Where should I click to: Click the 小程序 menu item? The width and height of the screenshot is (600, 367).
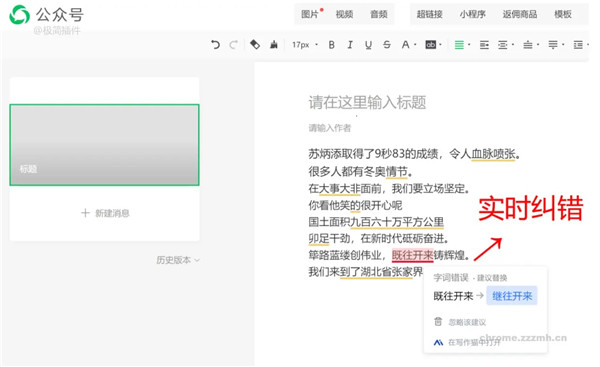tap(473, 14)
